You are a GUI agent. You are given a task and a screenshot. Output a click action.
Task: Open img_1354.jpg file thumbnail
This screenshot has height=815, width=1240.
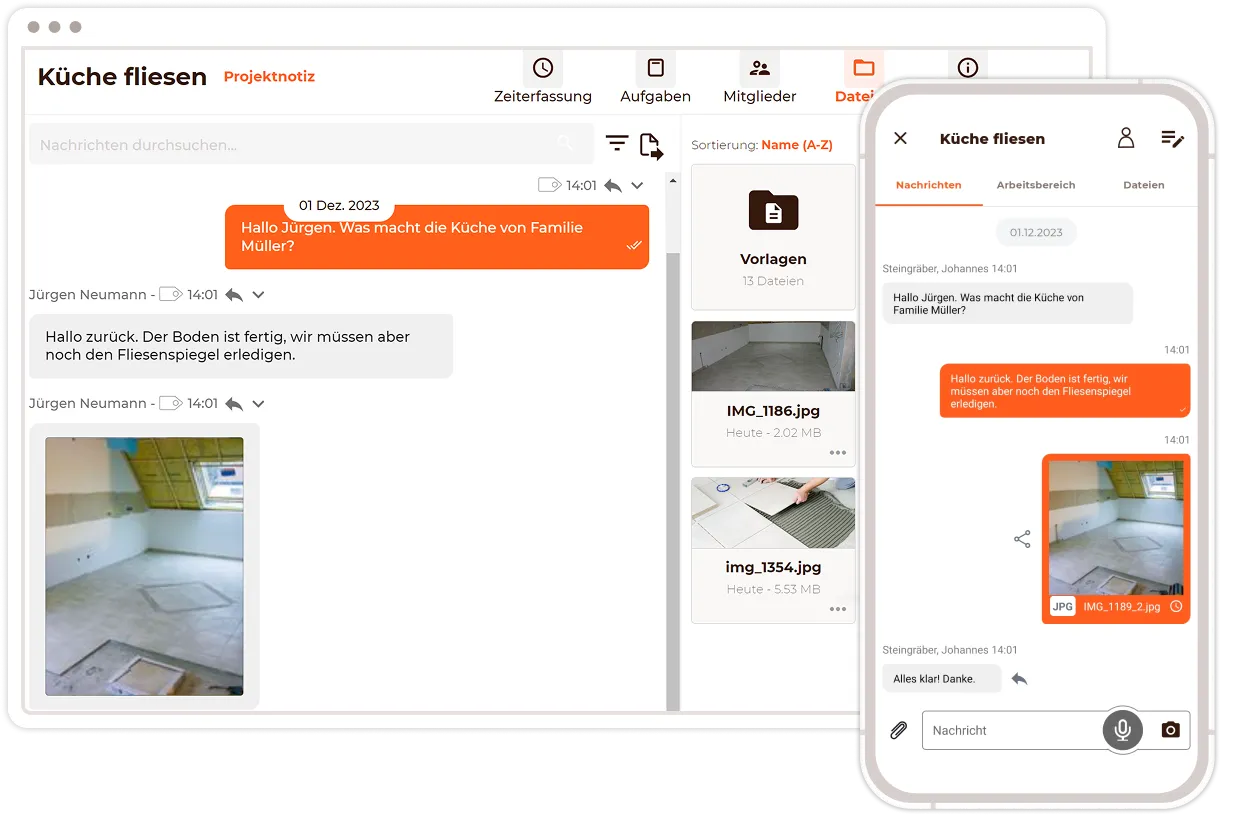click(773, 513)
